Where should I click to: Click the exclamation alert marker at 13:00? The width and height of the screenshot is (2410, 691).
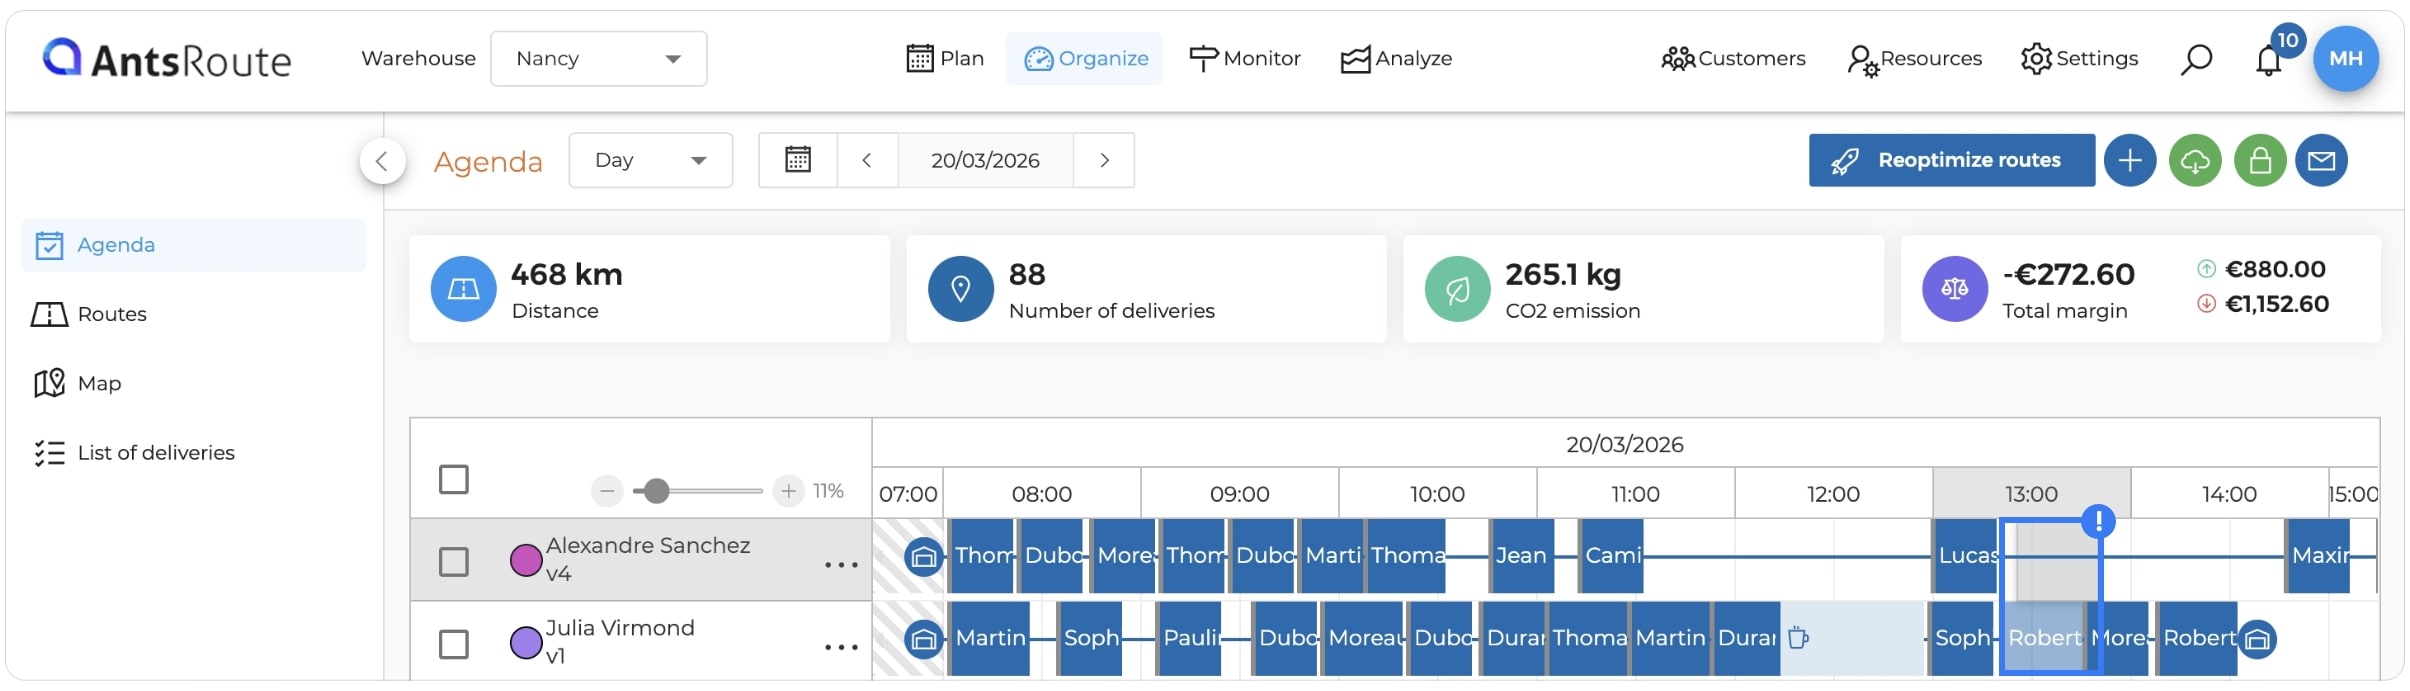[2098, 521]
